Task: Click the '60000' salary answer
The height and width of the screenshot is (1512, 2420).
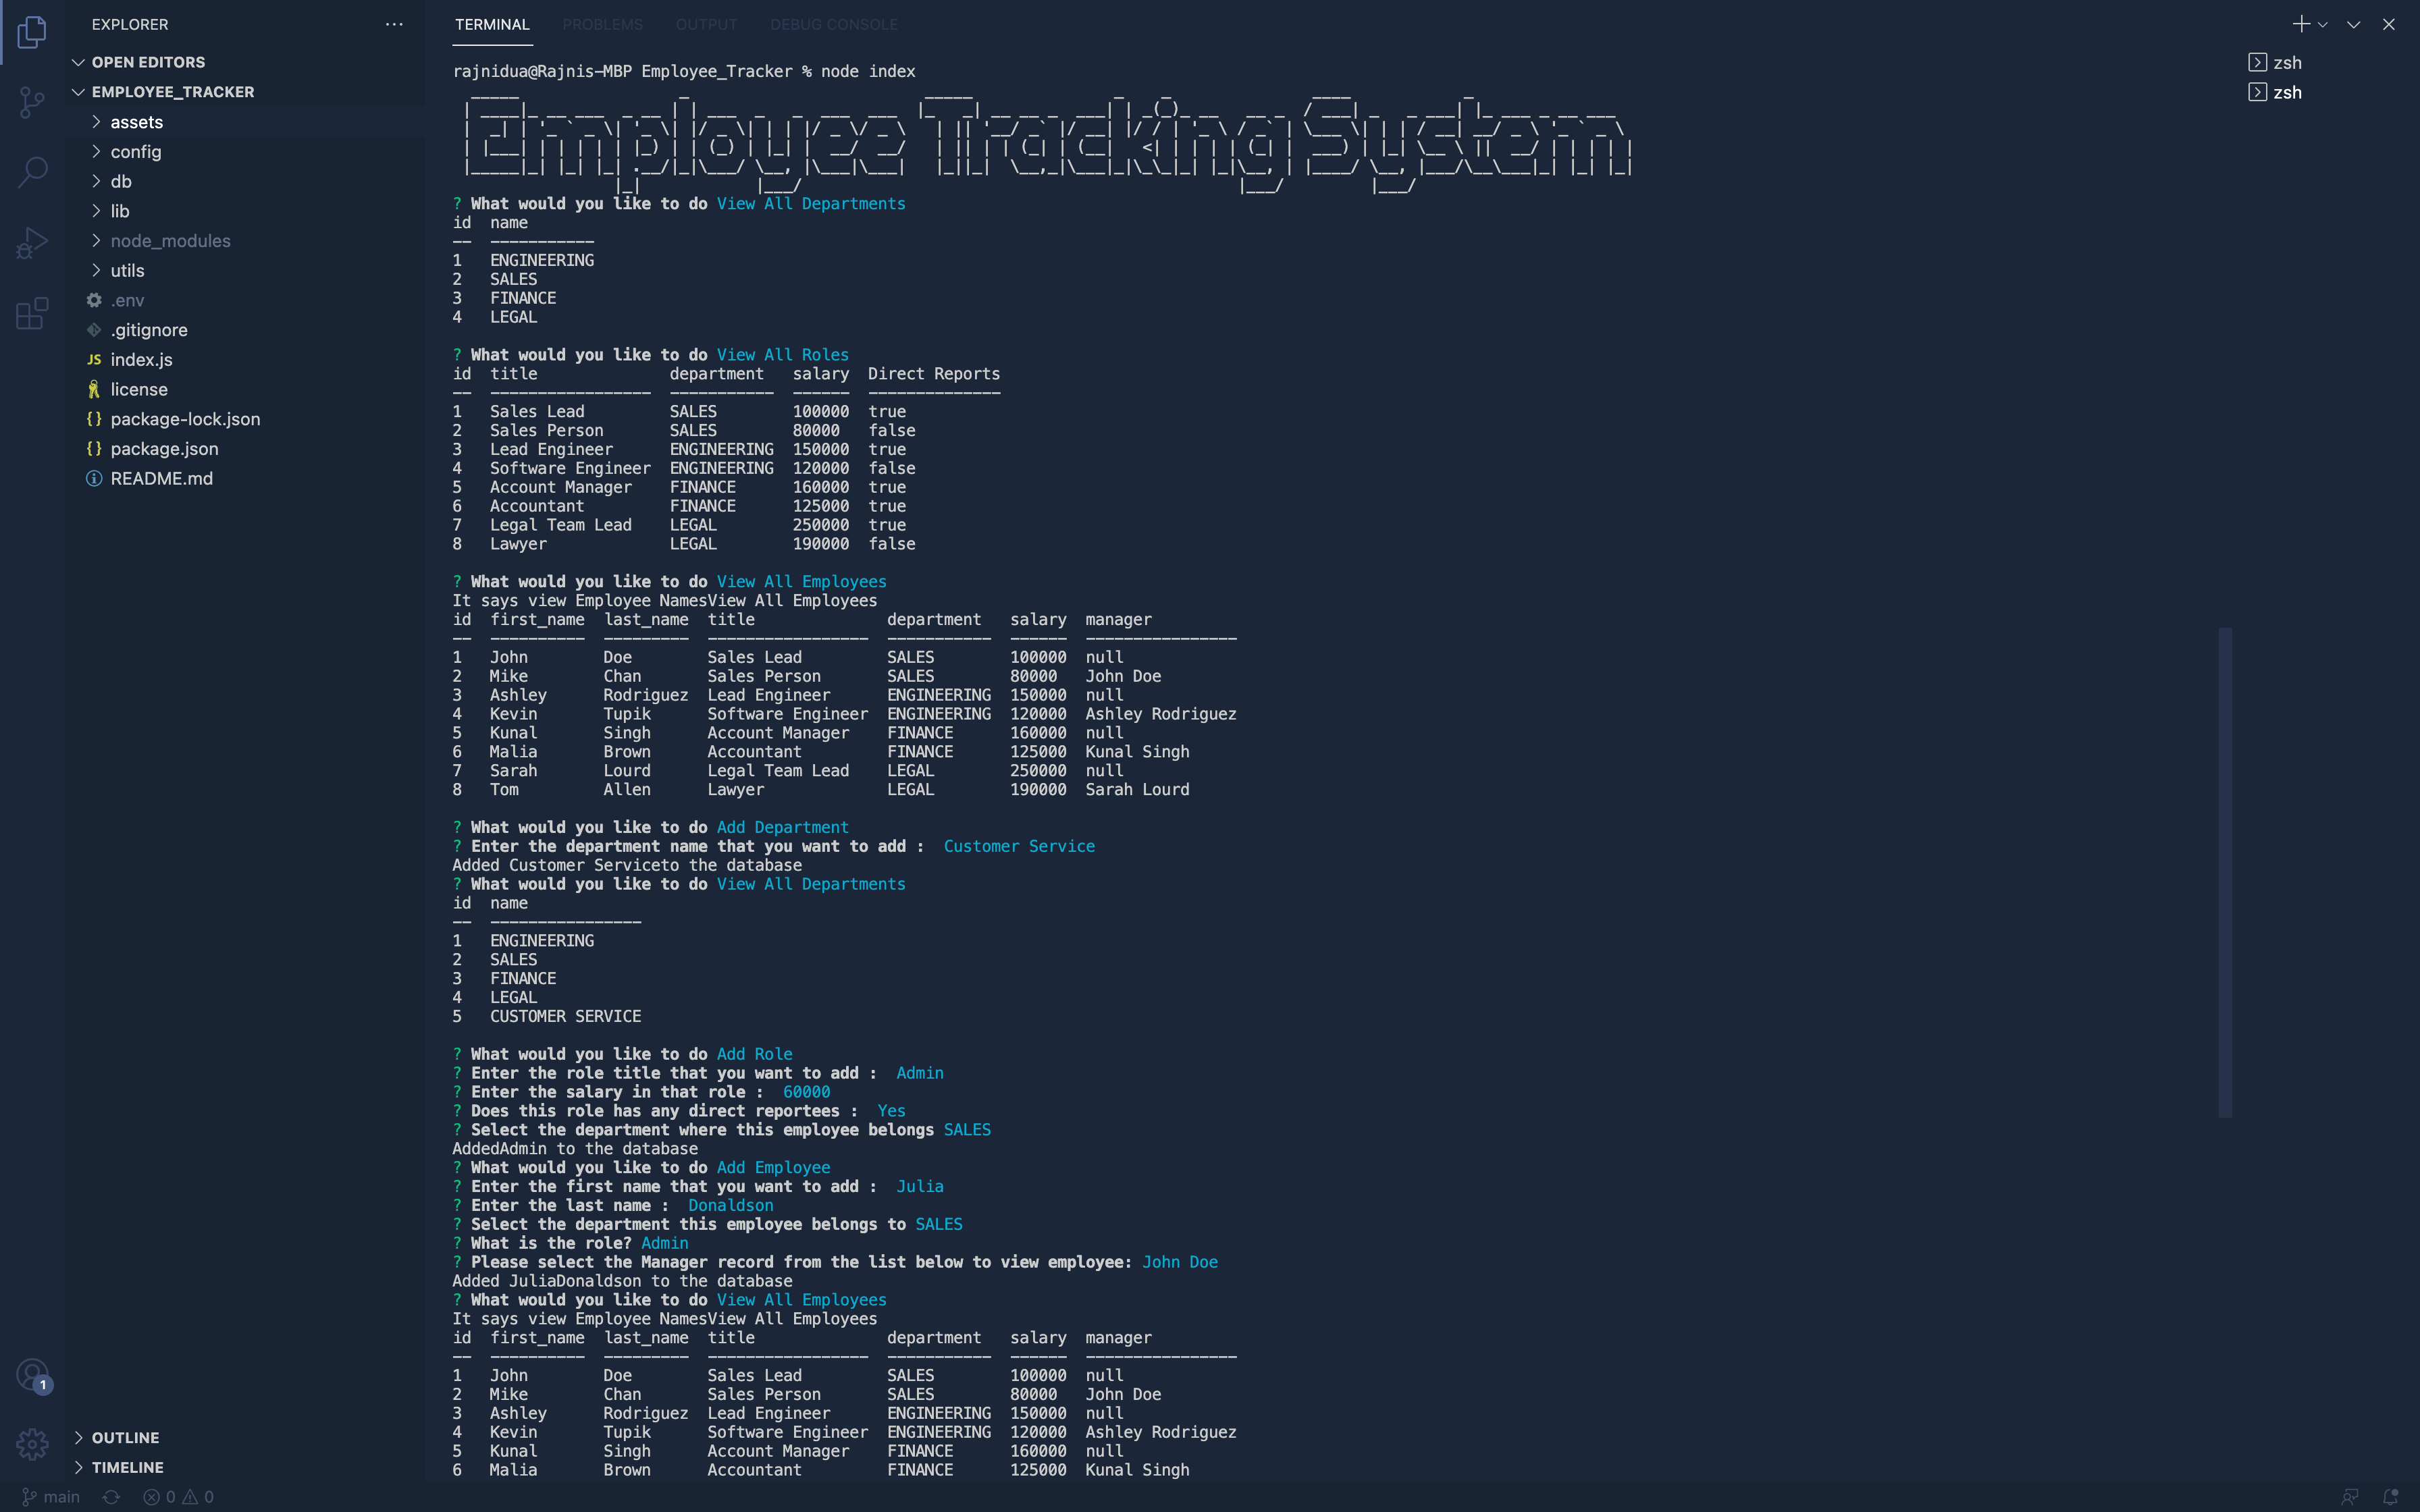Action: click(x=806, y=1092)
